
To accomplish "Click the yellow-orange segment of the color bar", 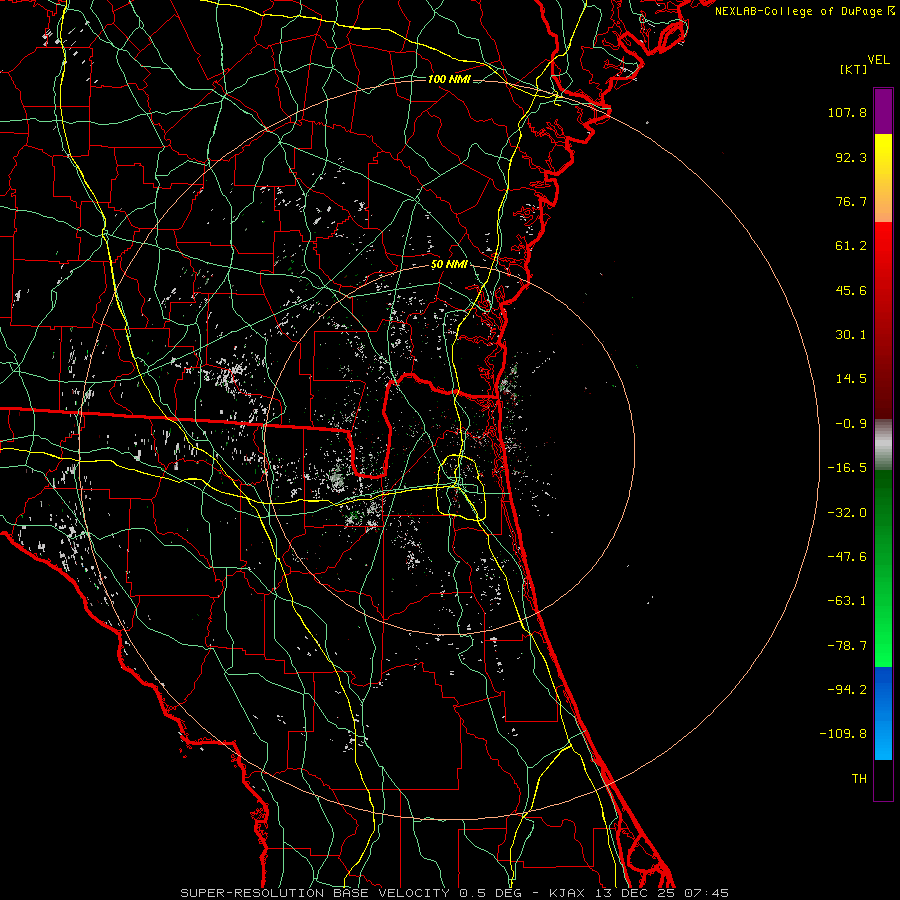I will point(883,178).
